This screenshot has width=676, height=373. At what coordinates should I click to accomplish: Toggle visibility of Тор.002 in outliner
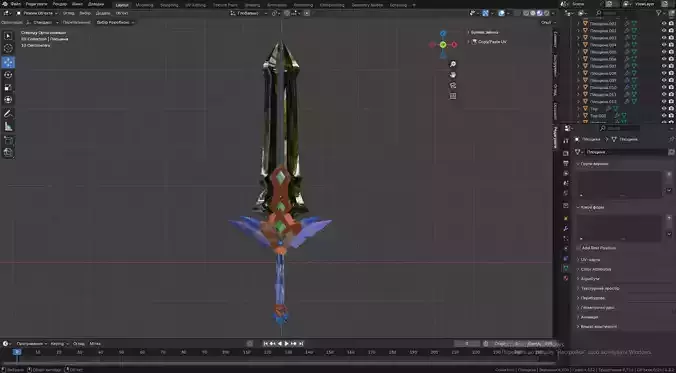664,116
